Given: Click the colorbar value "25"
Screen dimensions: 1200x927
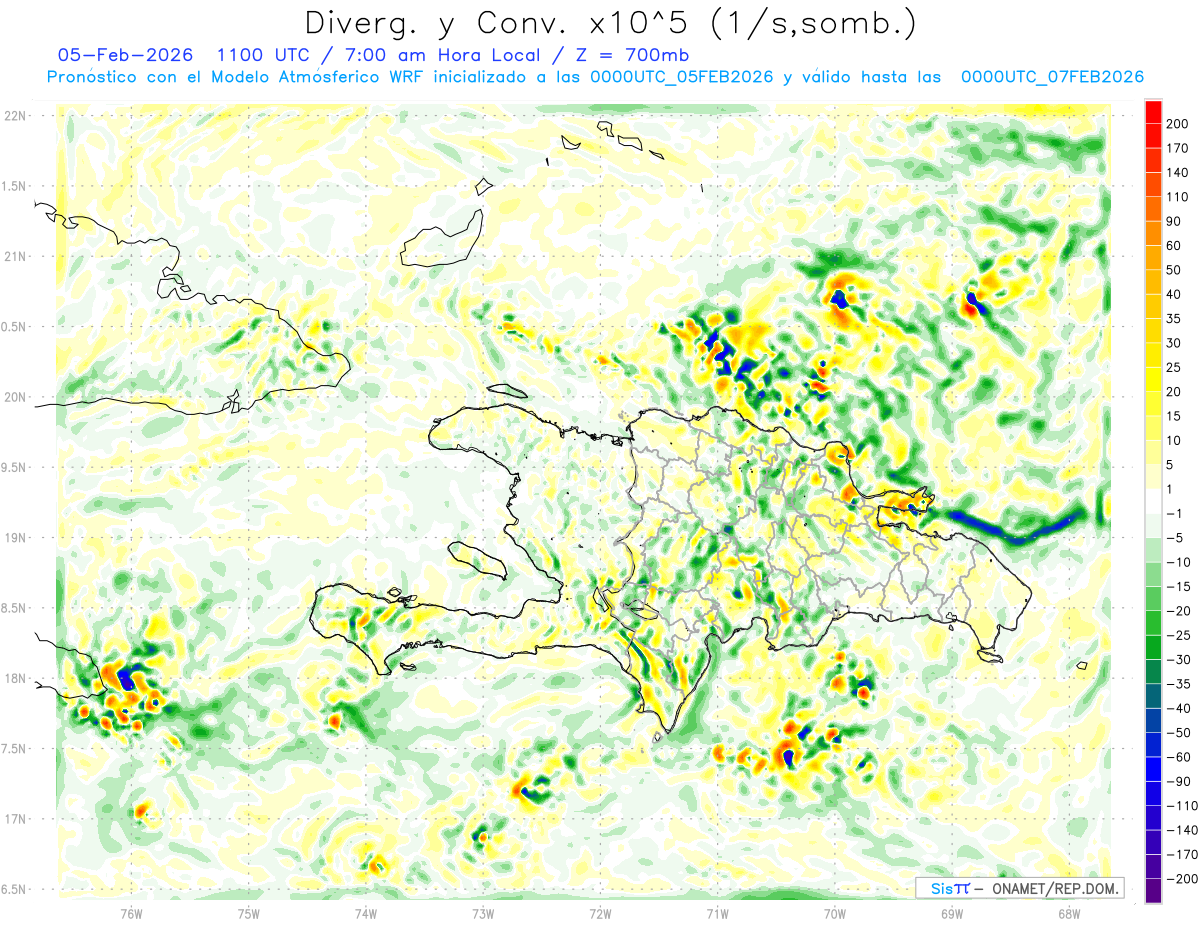Looking at the screenshot, I should (1174, 368).
